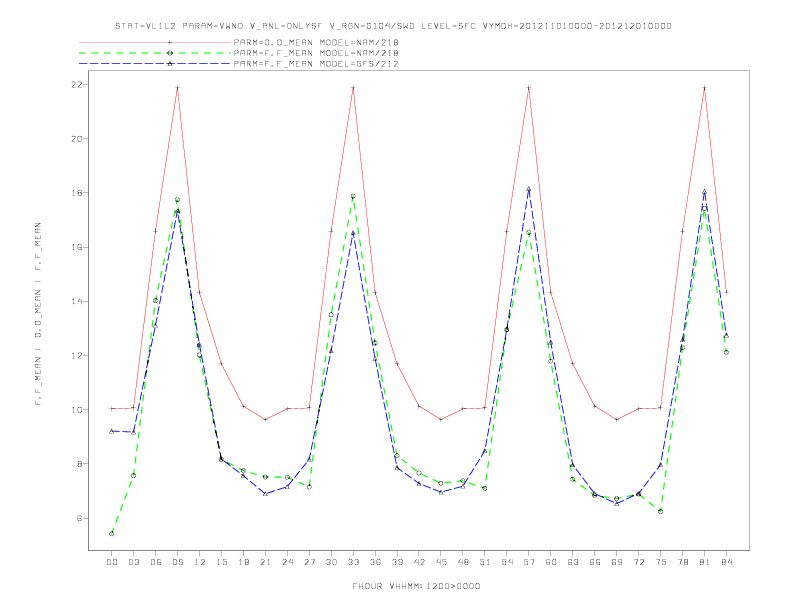Click x-axis forecast hour label 66

pos(595,562)
